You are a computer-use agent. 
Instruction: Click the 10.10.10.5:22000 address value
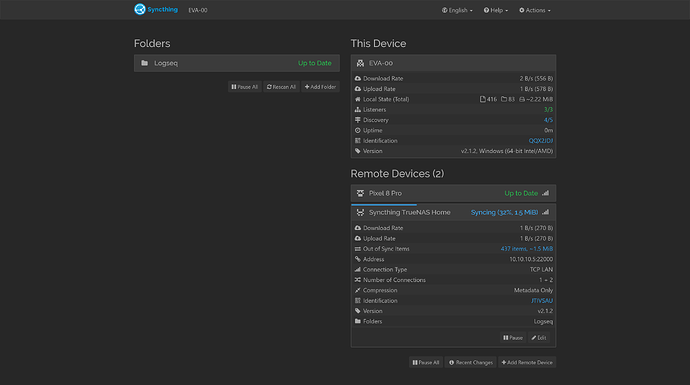pos(531,259)
